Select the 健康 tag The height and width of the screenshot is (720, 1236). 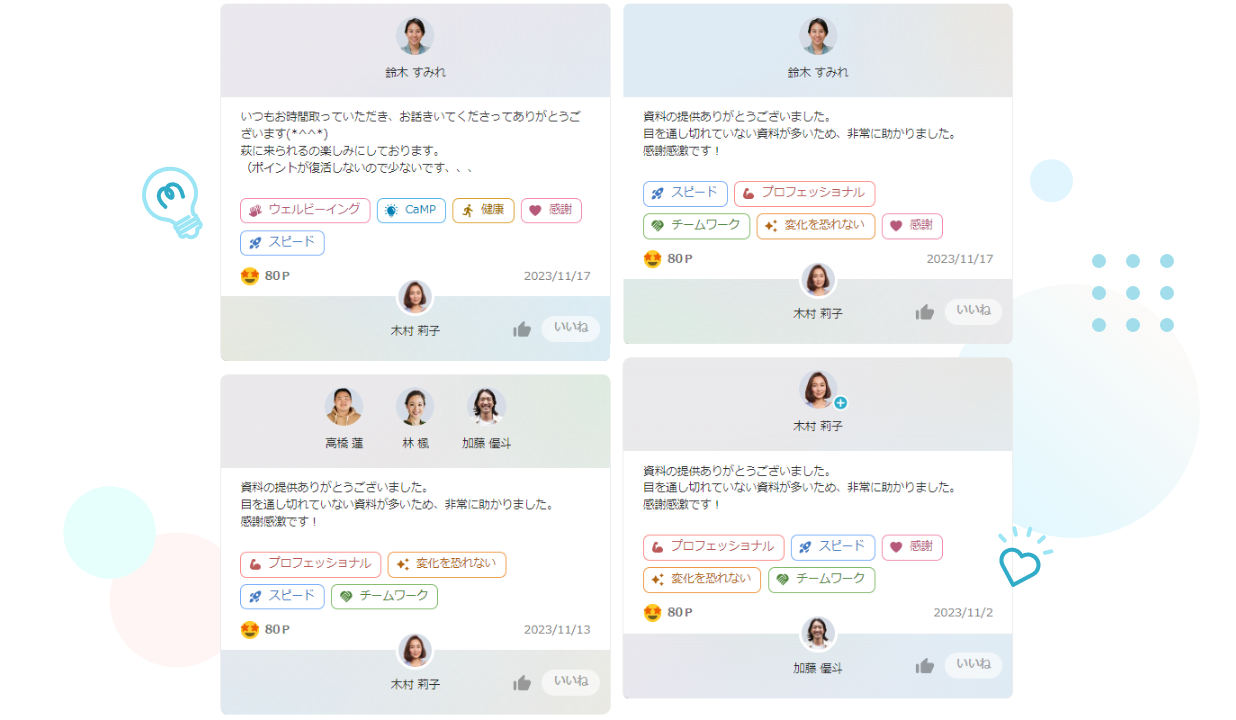[x=483, y=210]
